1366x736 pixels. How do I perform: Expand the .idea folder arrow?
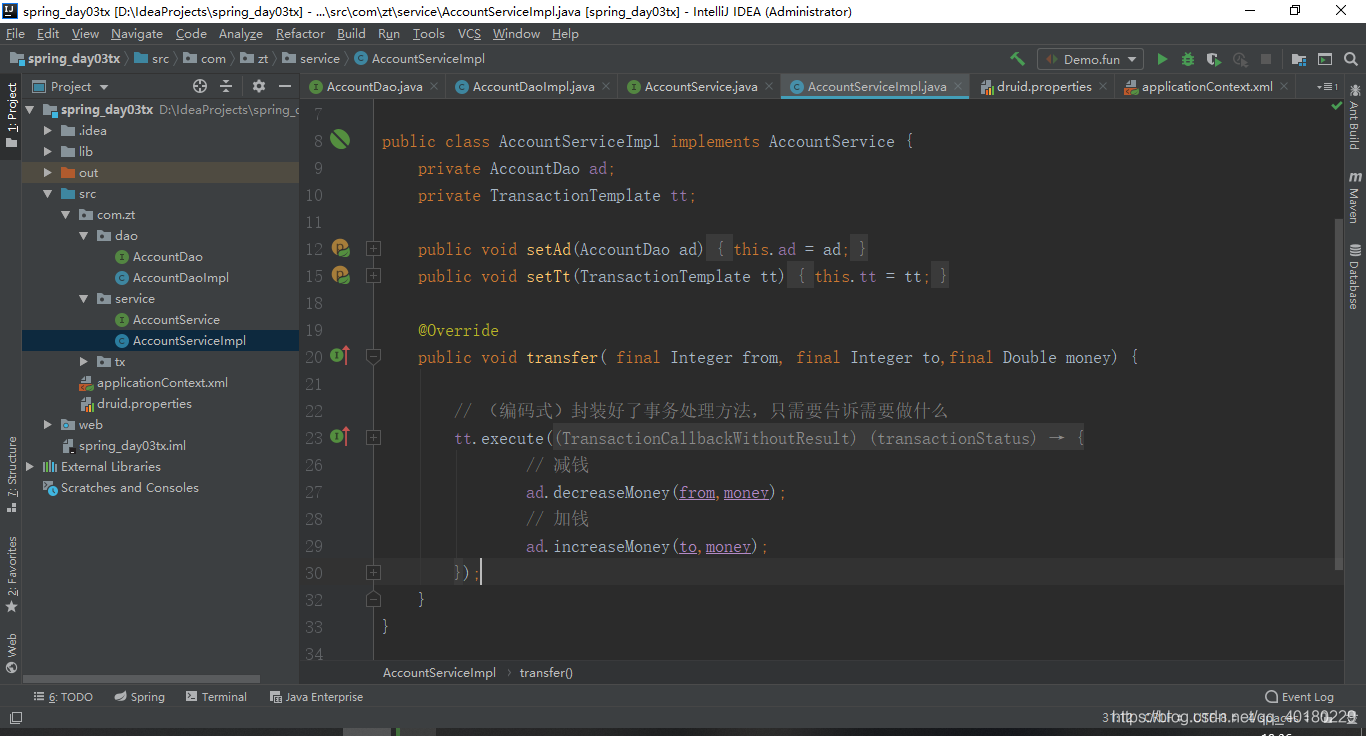pyautogui.click(x=48, y=131)
